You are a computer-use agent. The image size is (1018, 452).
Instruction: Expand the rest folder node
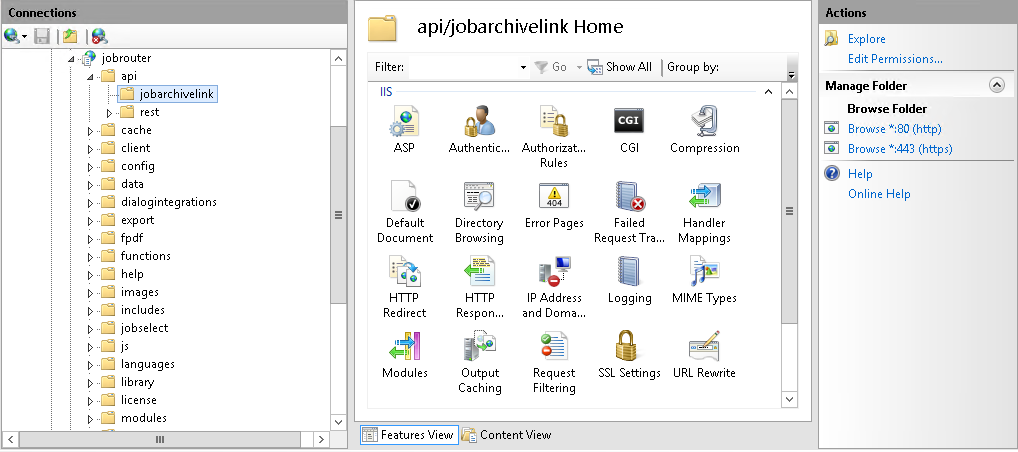click(x=109, y=113)
